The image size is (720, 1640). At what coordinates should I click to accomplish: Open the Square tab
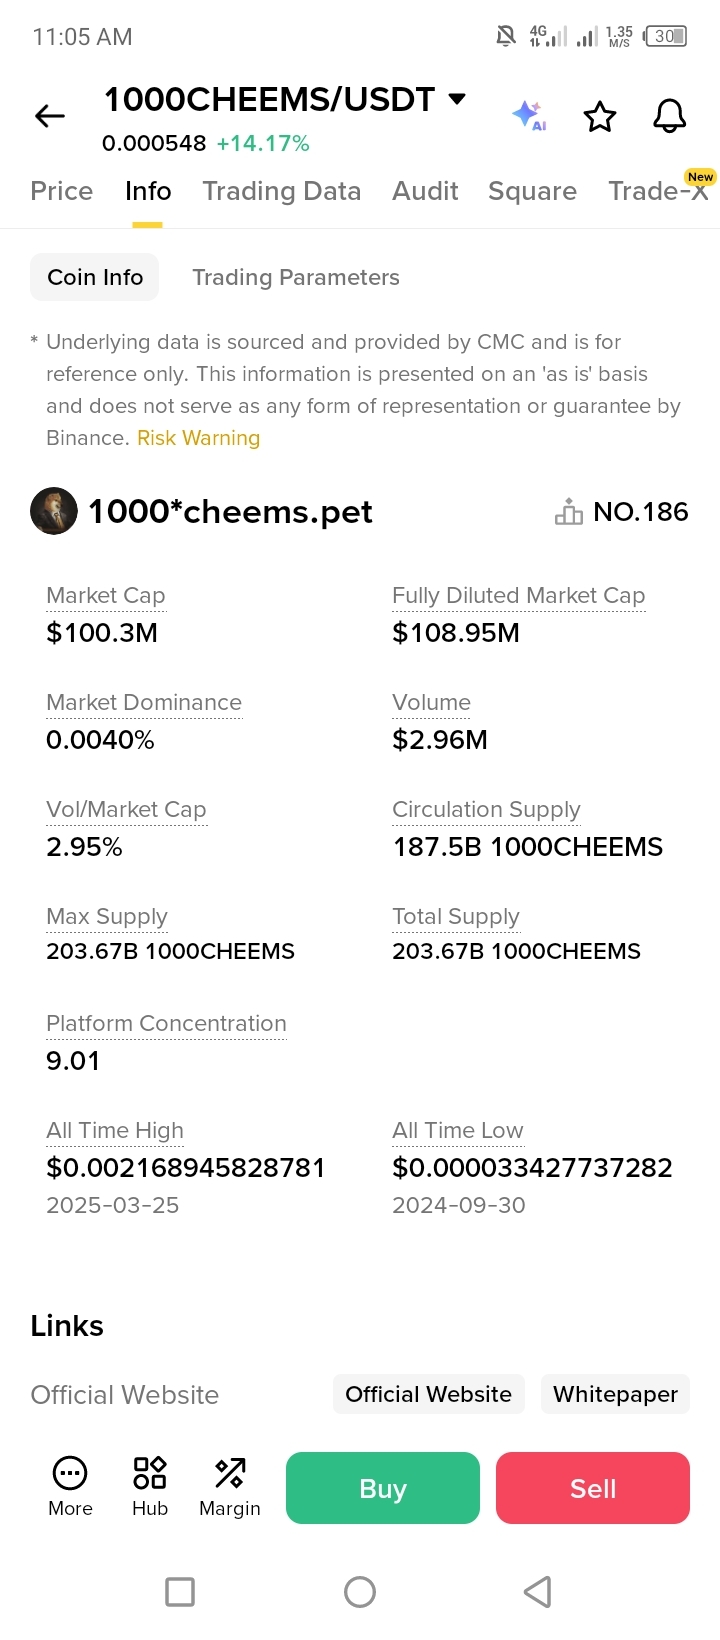point(532,191)
